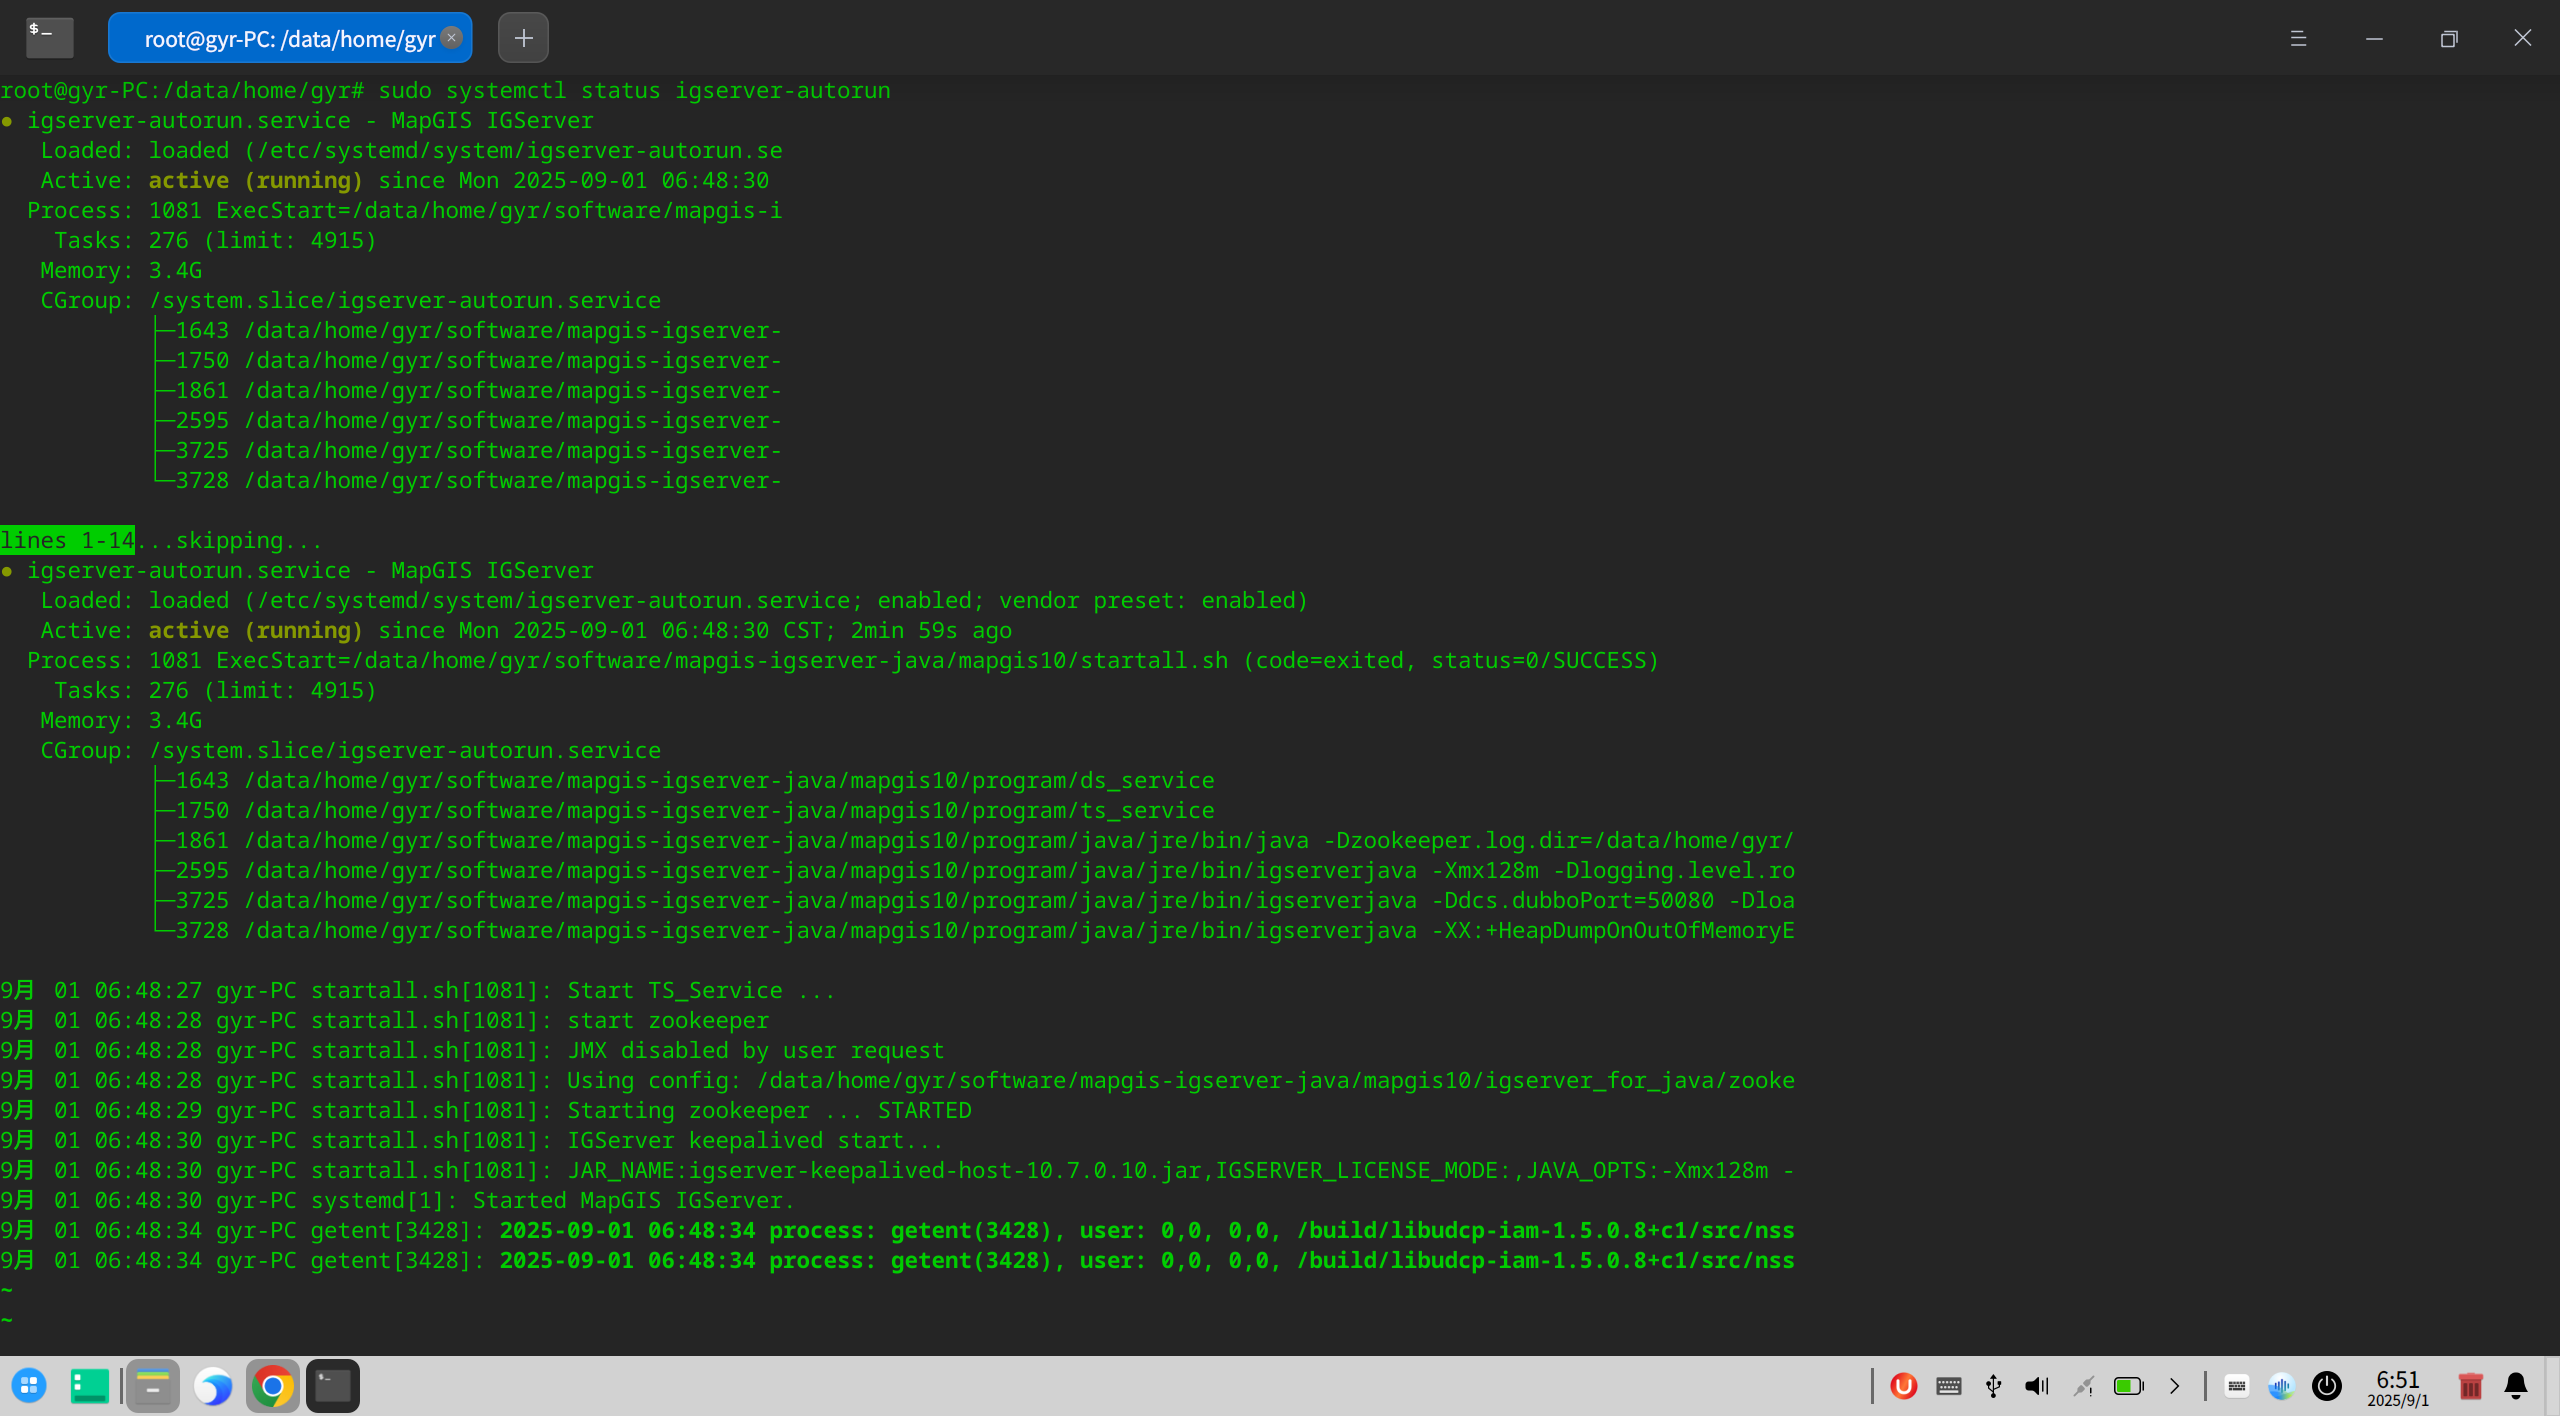Open battery status in system tray

click(2128, 1385)
